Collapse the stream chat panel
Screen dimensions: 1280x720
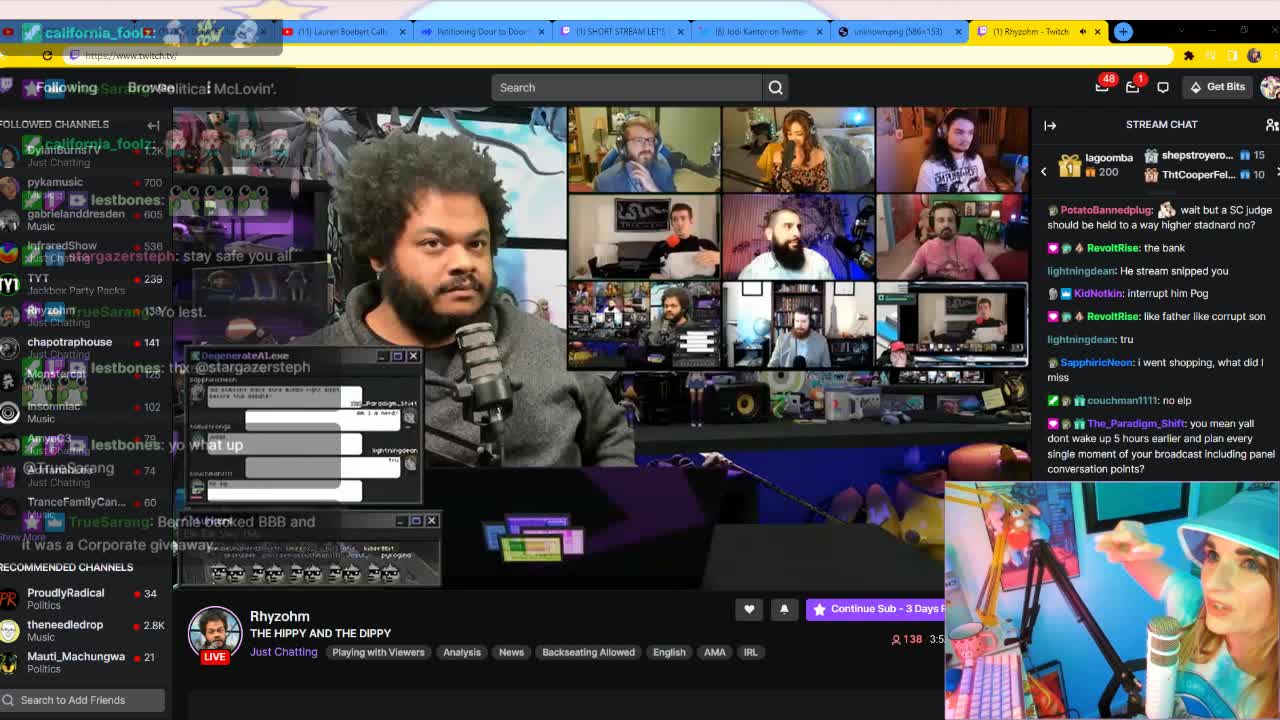click(x=1050, y=125)
